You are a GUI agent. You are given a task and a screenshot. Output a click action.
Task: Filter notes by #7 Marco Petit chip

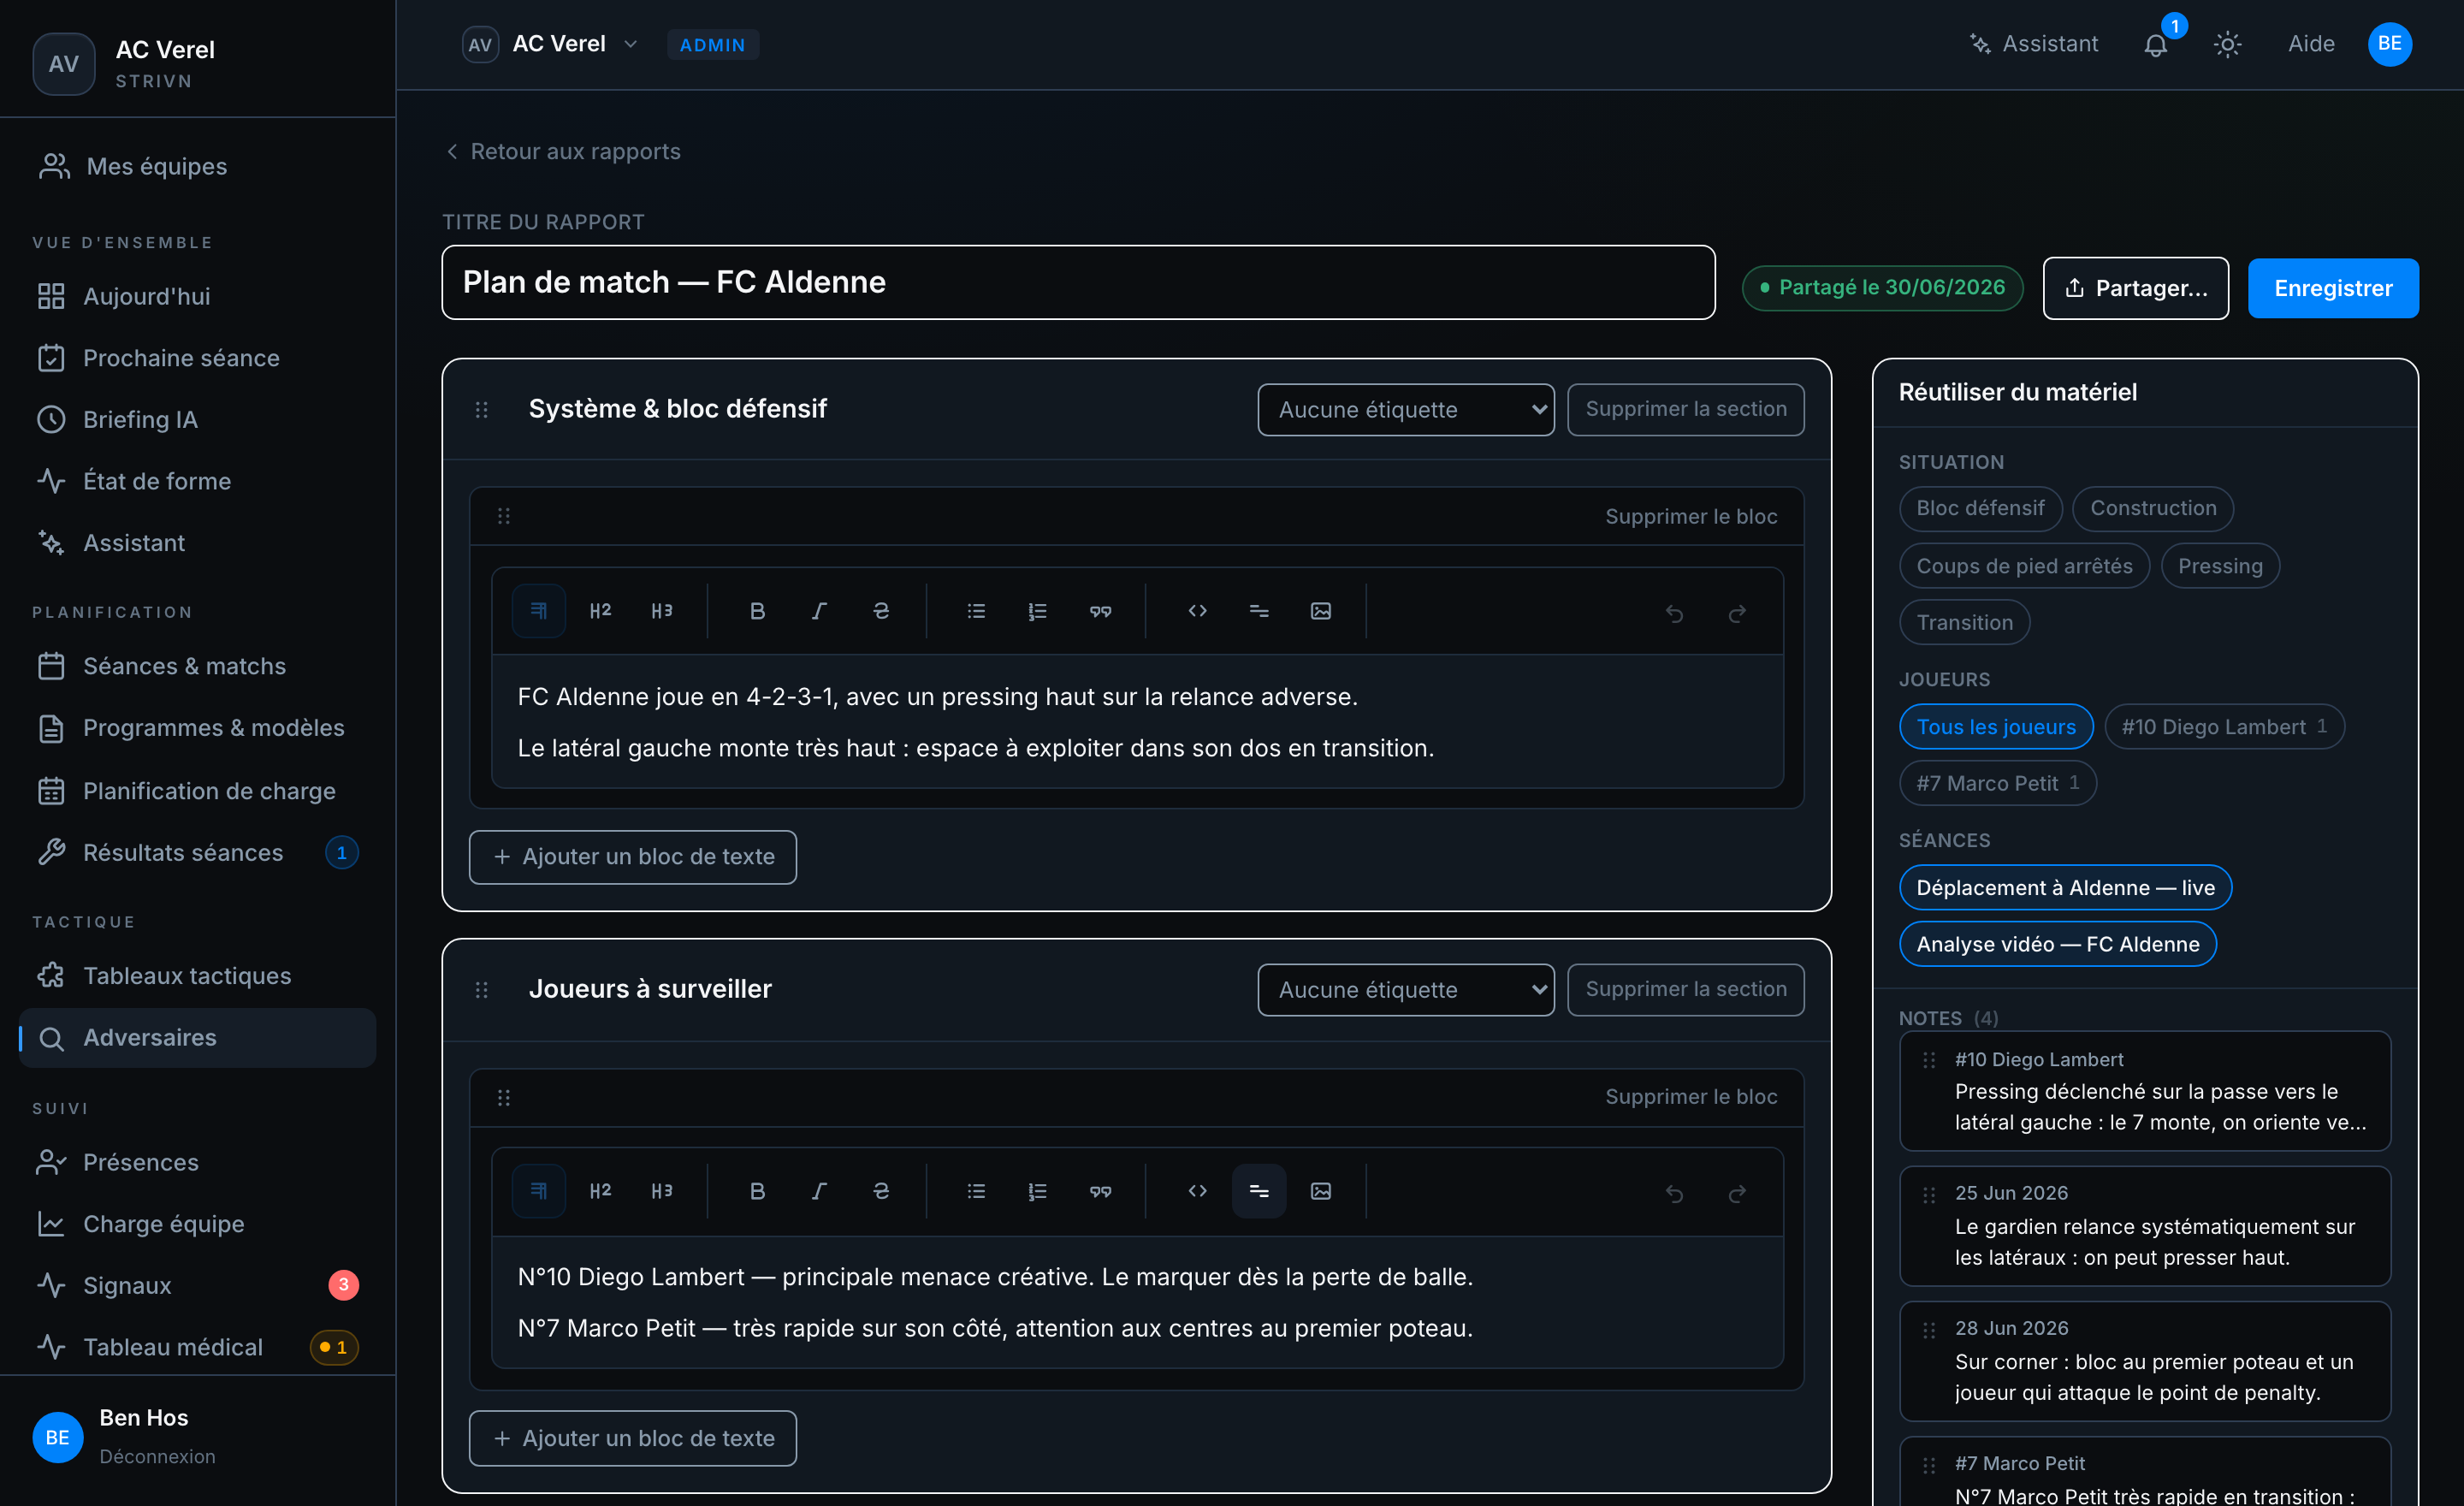[x=1997, y=783]
